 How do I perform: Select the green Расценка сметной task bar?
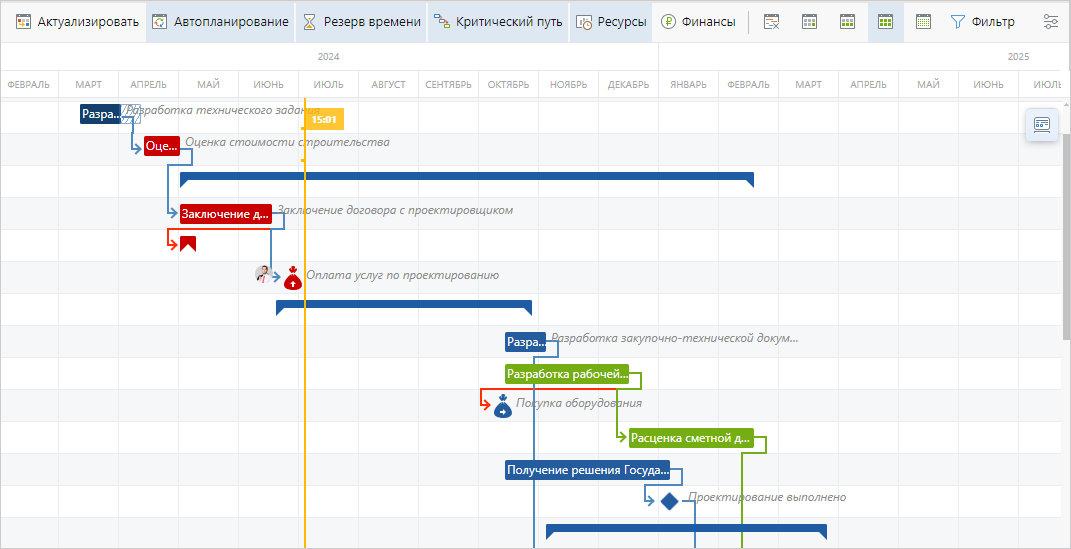(x=691, y=438)
